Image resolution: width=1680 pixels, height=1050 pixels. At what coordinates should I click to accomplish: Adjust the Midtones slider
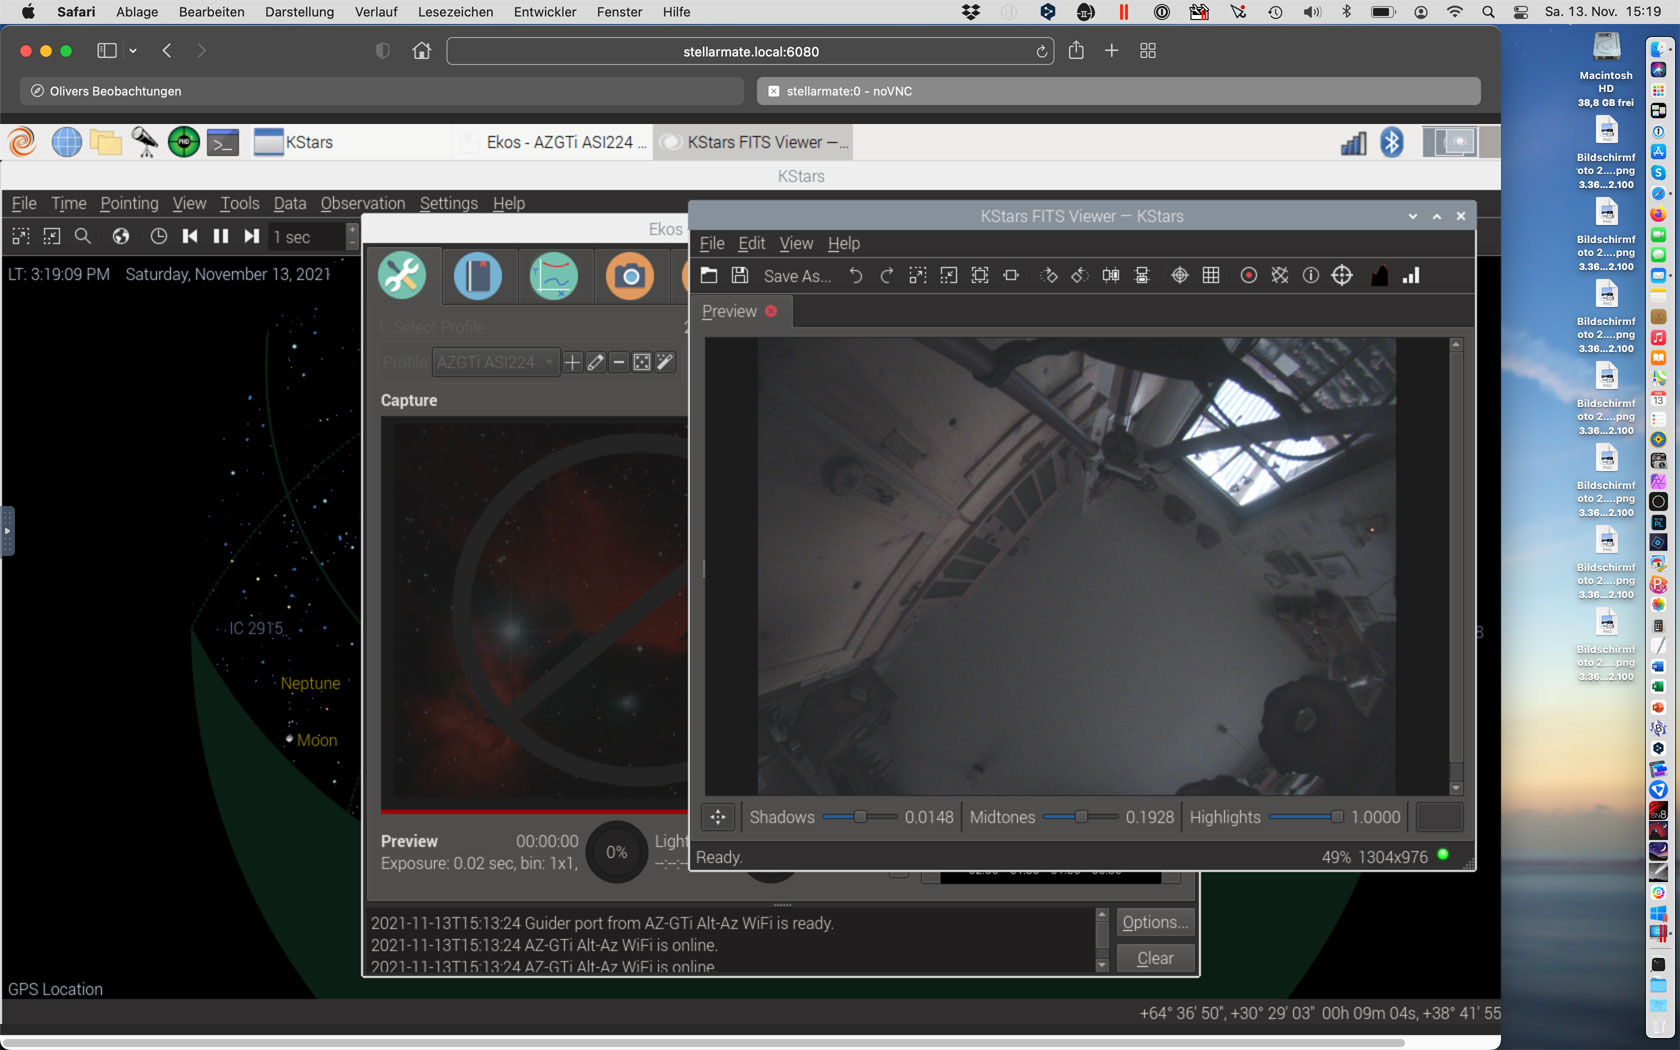tap(1080, 817)
